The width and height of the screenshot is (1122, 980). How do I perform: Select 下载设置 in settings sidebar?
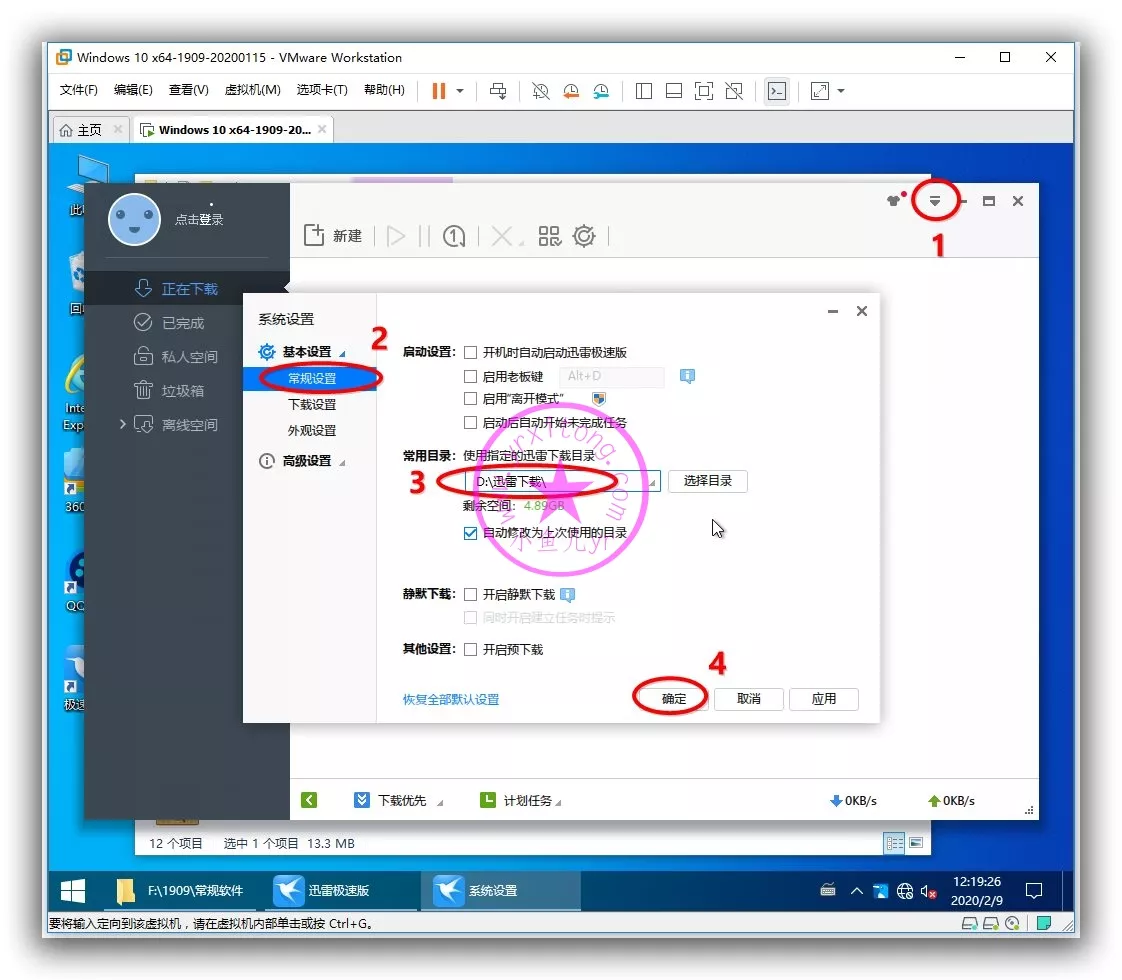point(312,405)
